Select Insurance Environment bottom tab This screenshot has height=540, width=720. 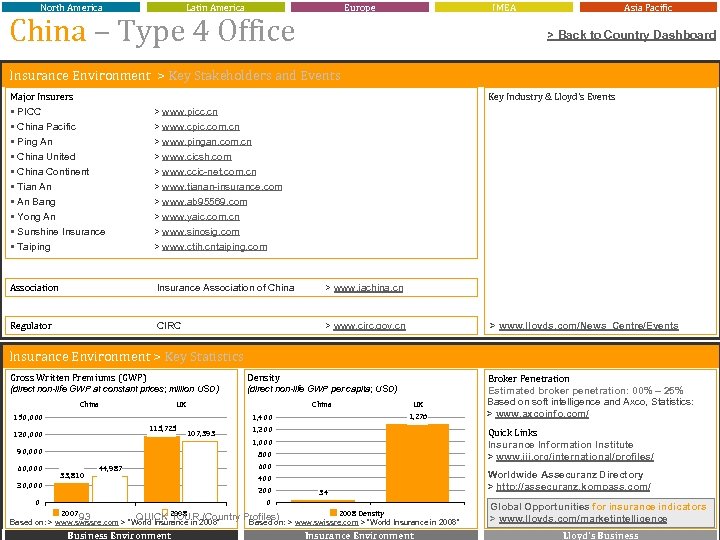[360, 535]
